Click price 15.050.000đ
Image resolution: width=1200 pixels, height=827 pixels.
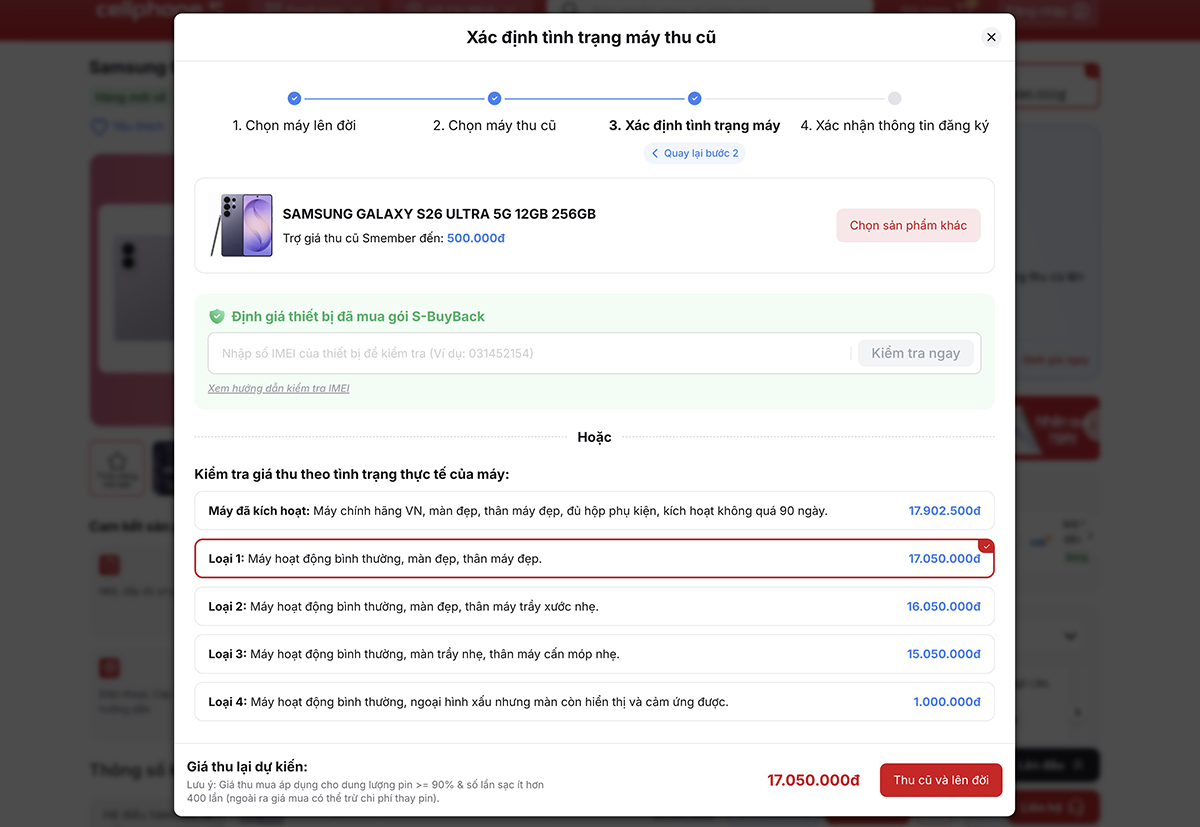pos(944,654)
